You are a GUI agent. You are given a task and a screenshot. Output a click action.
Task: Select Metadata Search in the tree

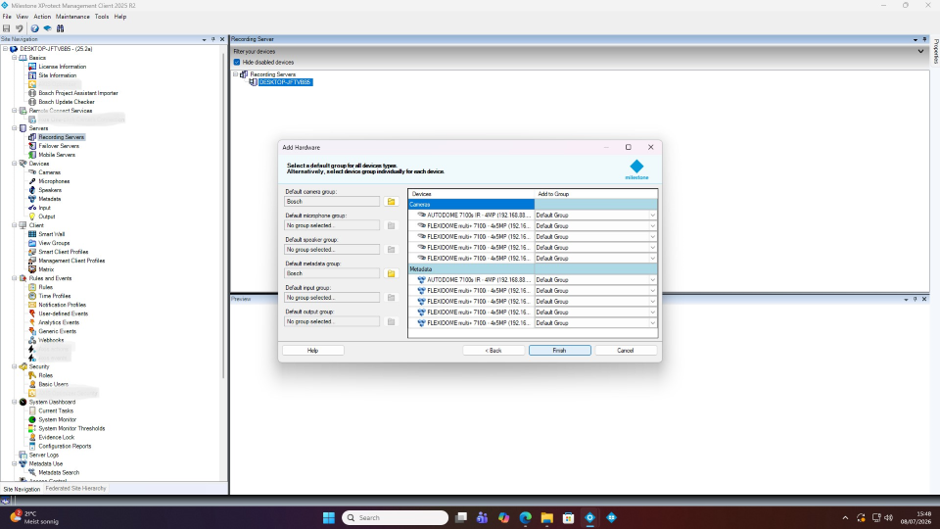point(59,473)
